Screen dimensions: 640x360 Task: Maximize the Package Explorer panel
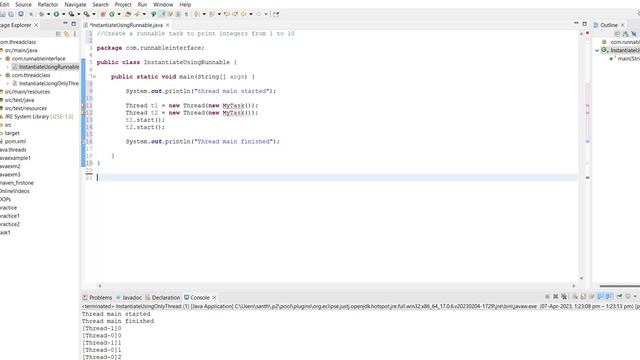pyautogui.click(x=73, y=24)
